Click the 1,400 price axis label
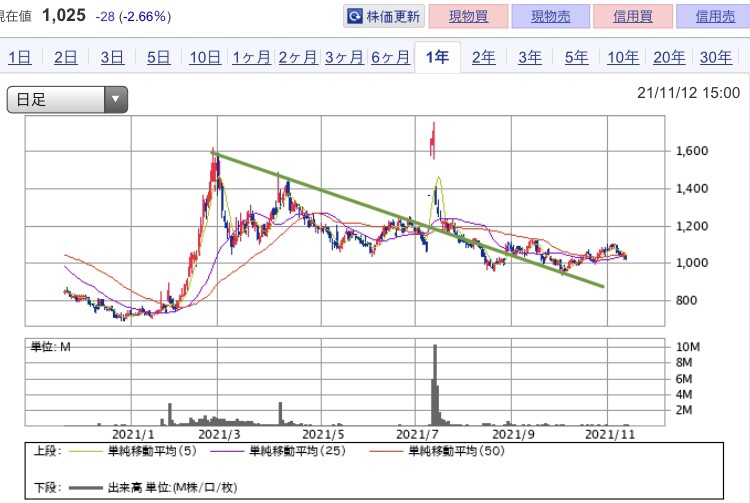Screen dimensions: 750x503 point(692,188)
